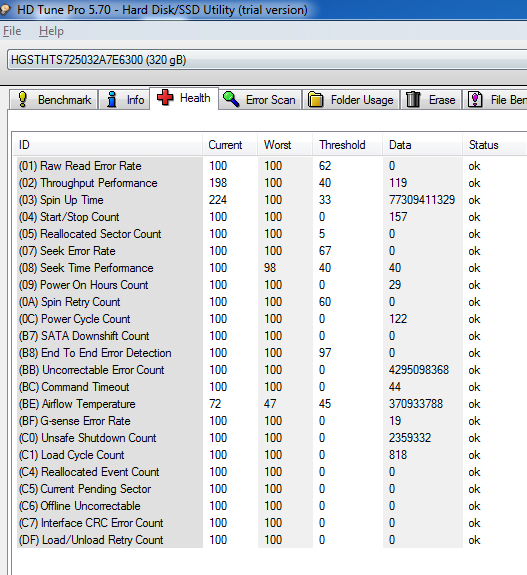Sort by the Status column header
Screen dimensions: 527x575
(x=495, y=145)
